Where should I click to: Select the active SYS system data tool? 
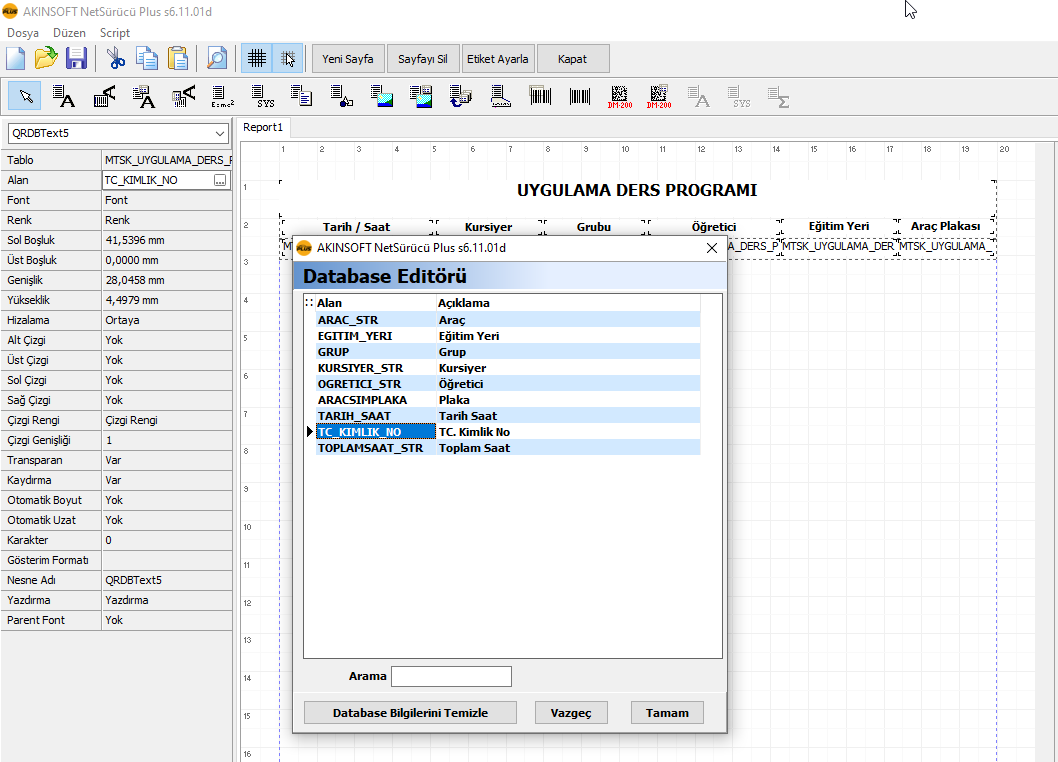262,96
